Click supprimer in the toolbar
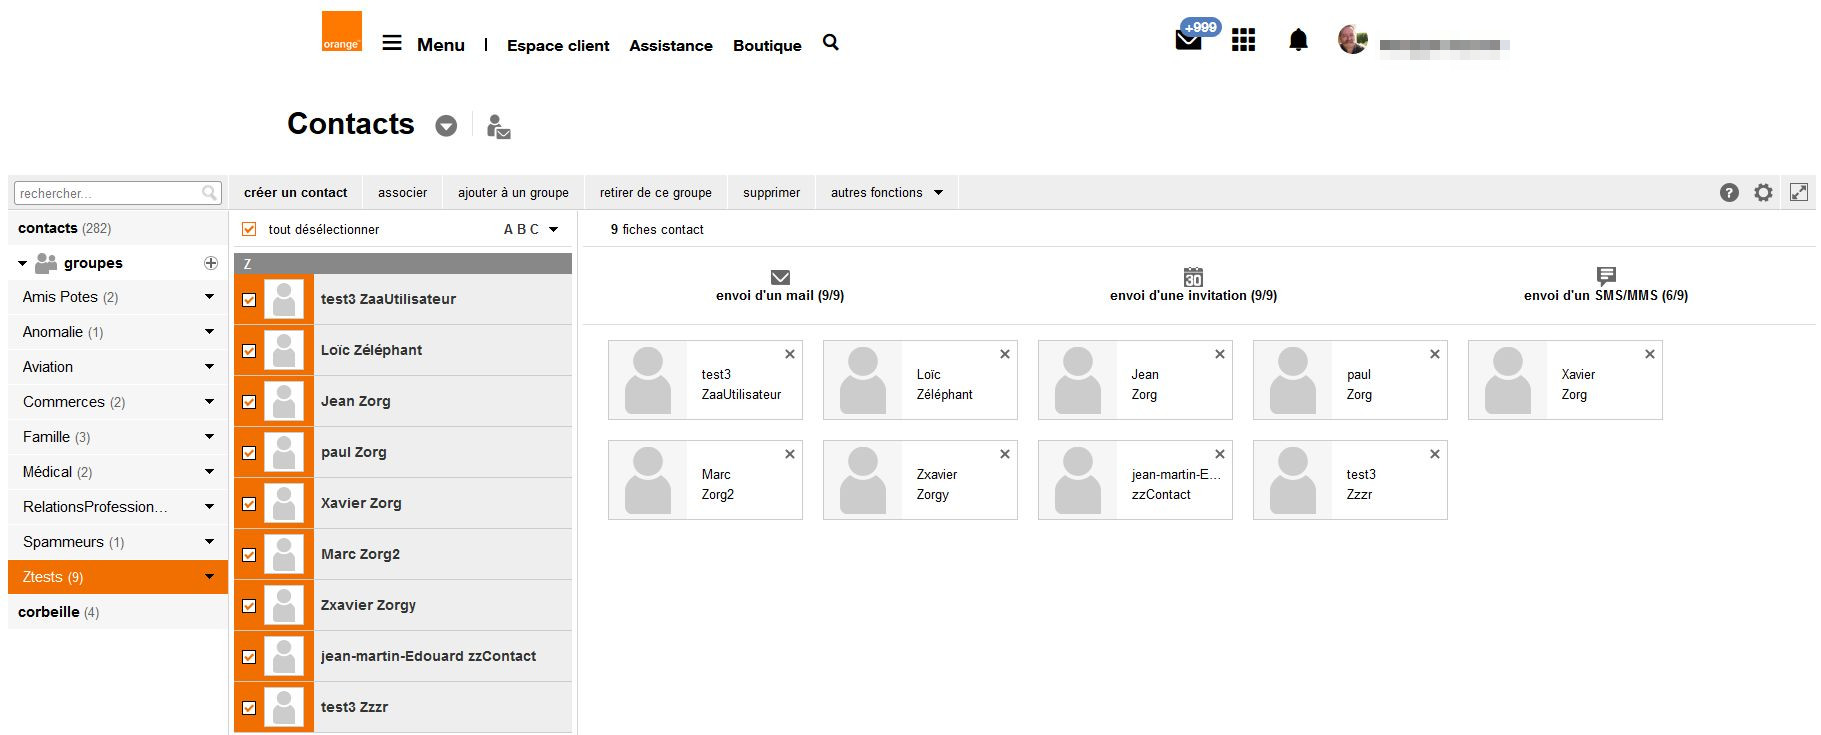This screenshot has width=1821, height=735. [771, 193]
